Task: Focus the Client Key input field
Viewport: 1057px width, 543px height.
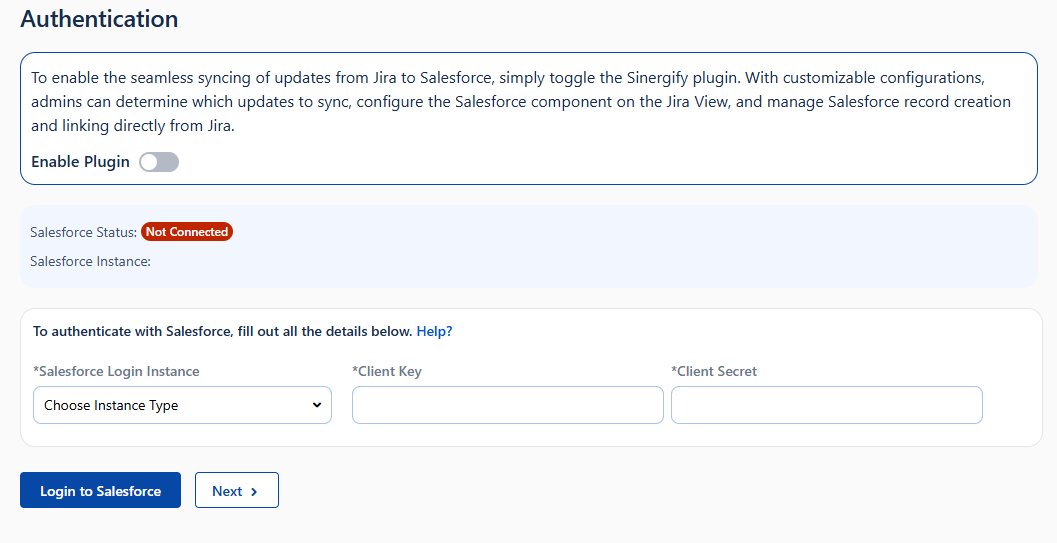Action: tap(507, 405)
